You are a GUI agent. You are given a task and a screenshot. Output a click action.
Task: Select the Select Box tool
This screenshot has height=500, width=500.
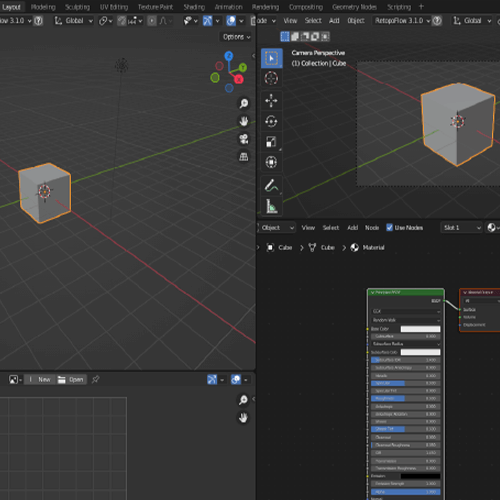(271, 58)
